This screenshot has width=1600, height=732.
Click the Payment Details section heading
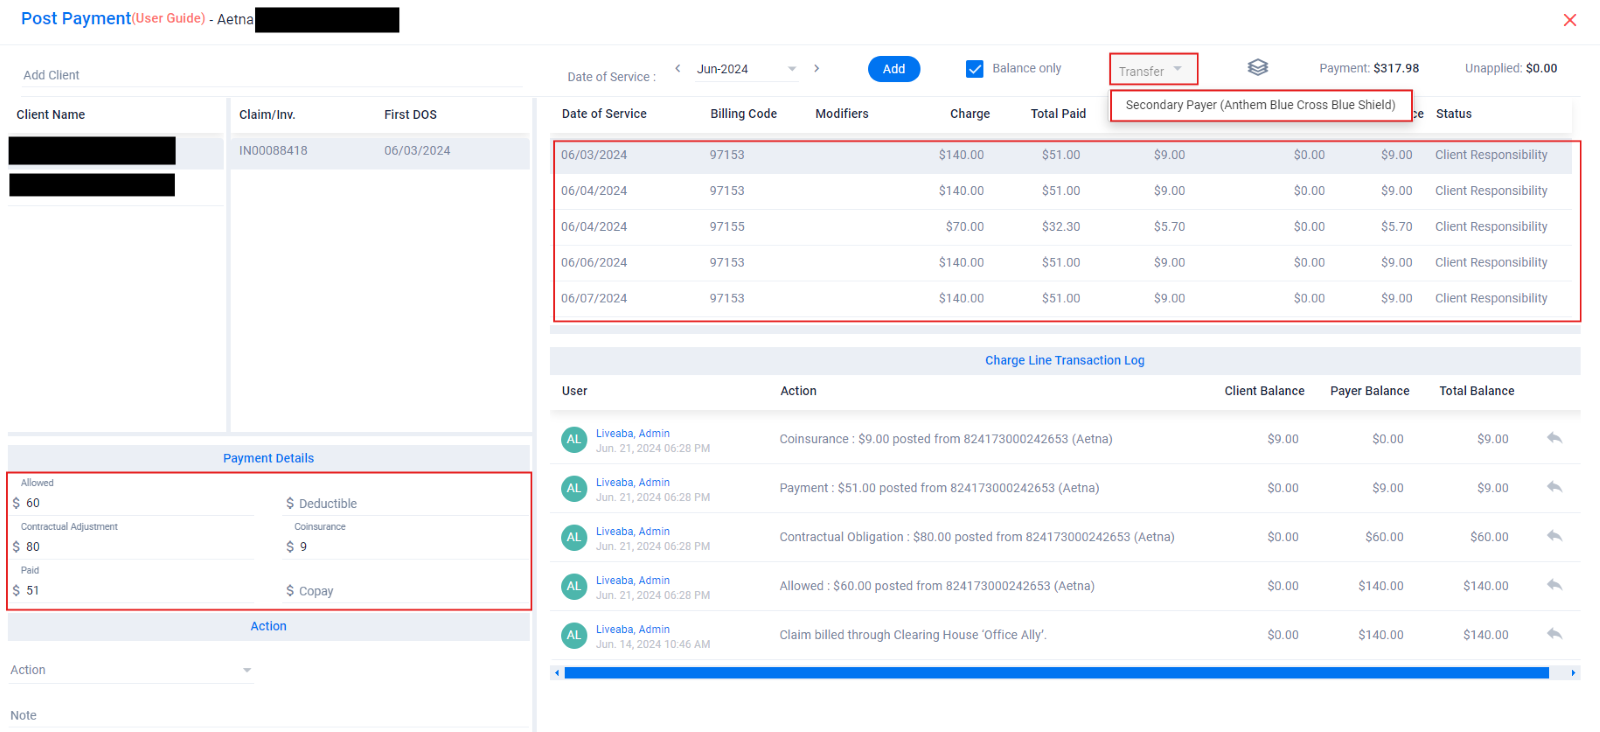point(268,458)
